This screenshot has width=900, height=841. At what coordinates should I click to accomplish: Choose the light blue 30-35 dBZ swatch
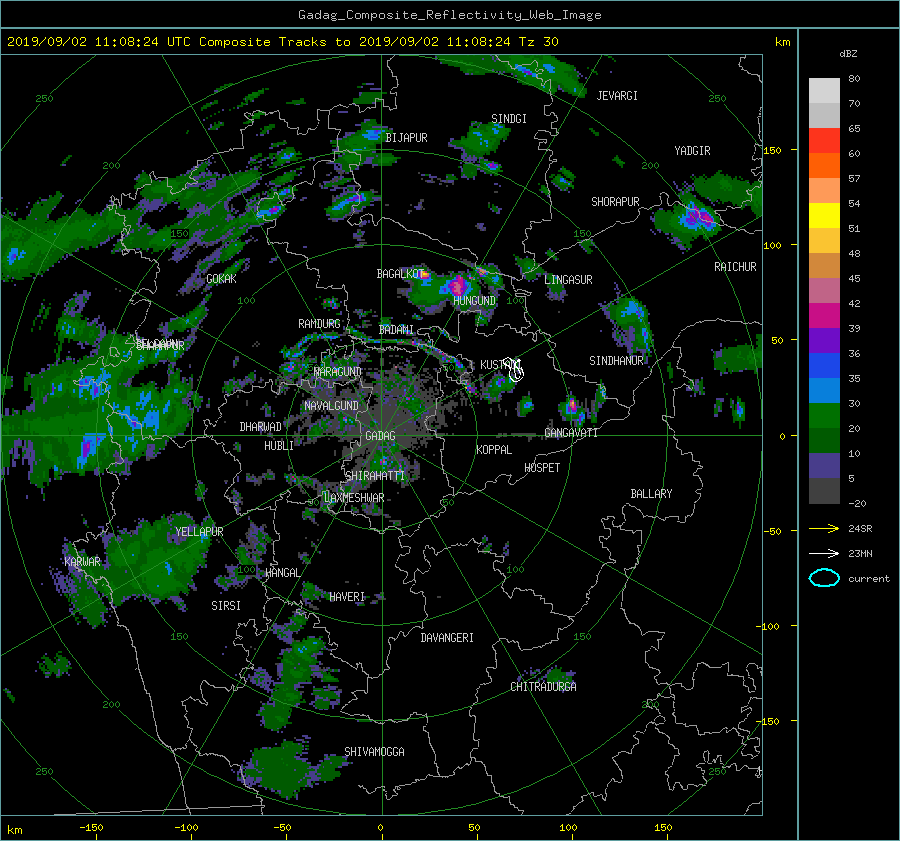pos(824,391)
